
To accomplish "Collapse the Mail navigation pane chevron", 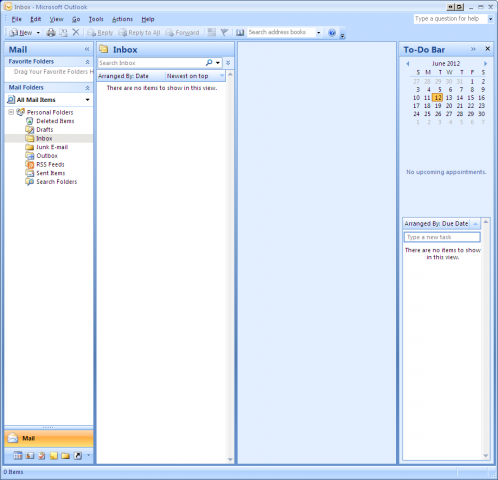I will tap(87, 49).
